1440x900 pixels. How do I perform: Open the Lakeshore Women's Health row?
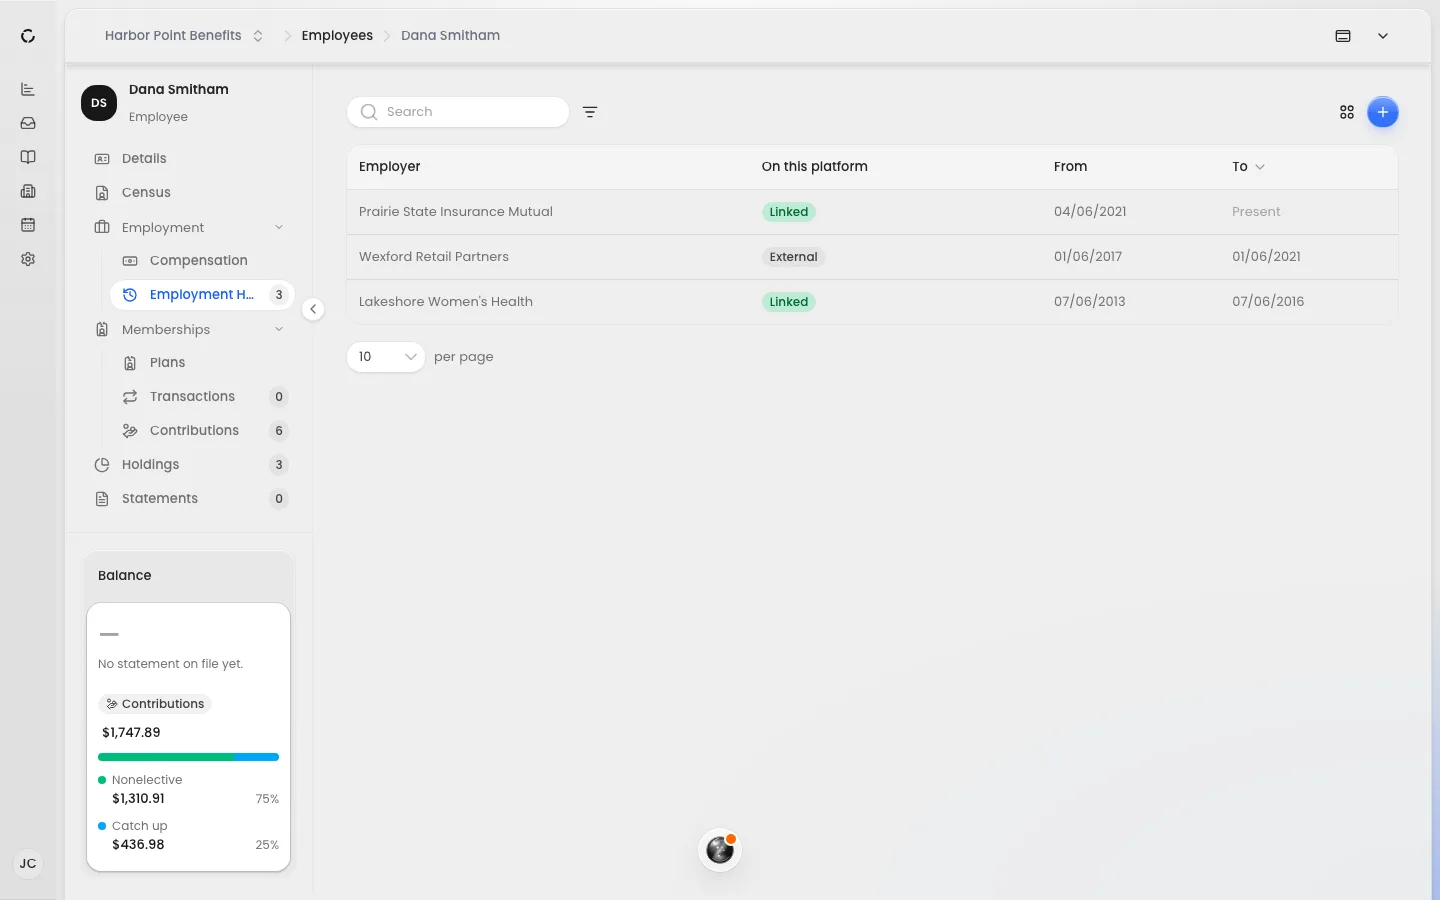click(x=872, y=302)
